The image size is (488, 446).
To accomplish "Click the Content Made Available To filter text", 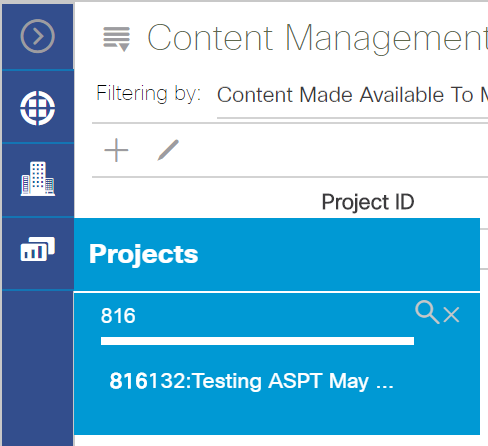I will click(x=352, y=95).
